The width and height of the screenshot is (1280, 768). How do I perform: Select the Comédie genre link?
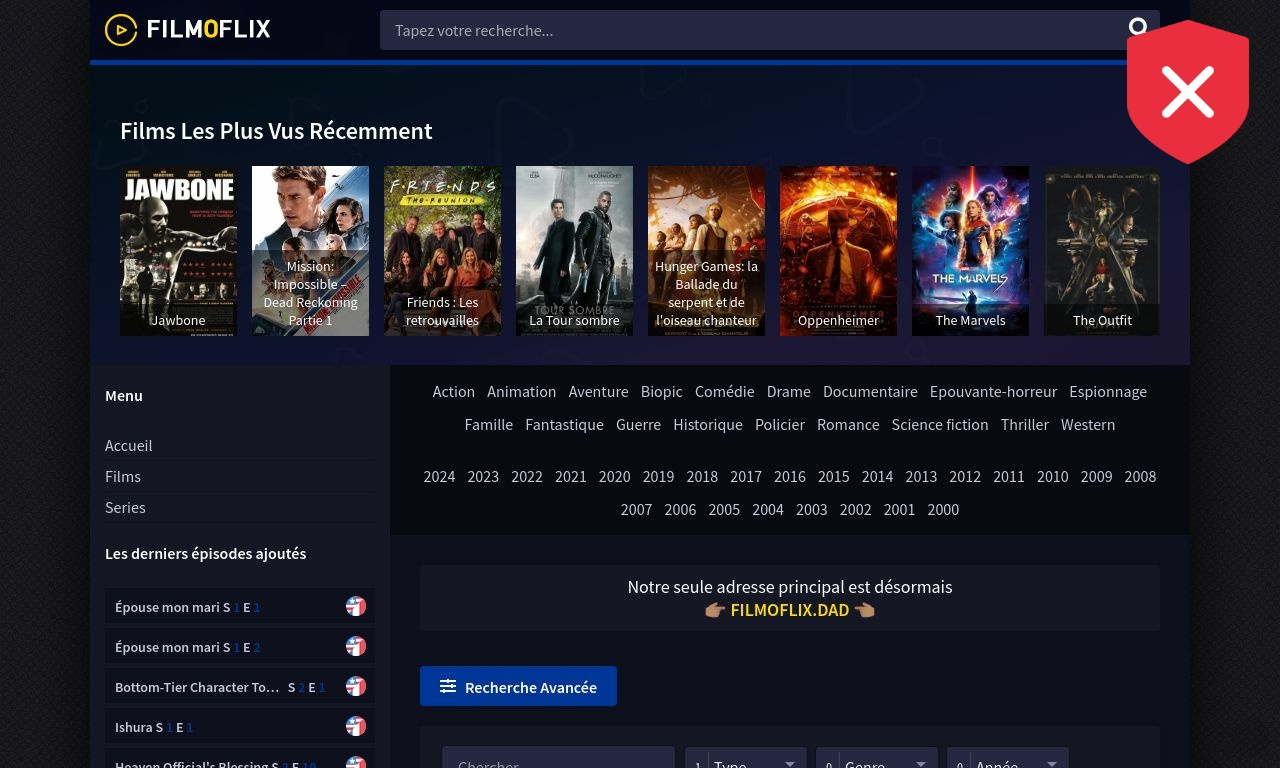tap(725, 391)
